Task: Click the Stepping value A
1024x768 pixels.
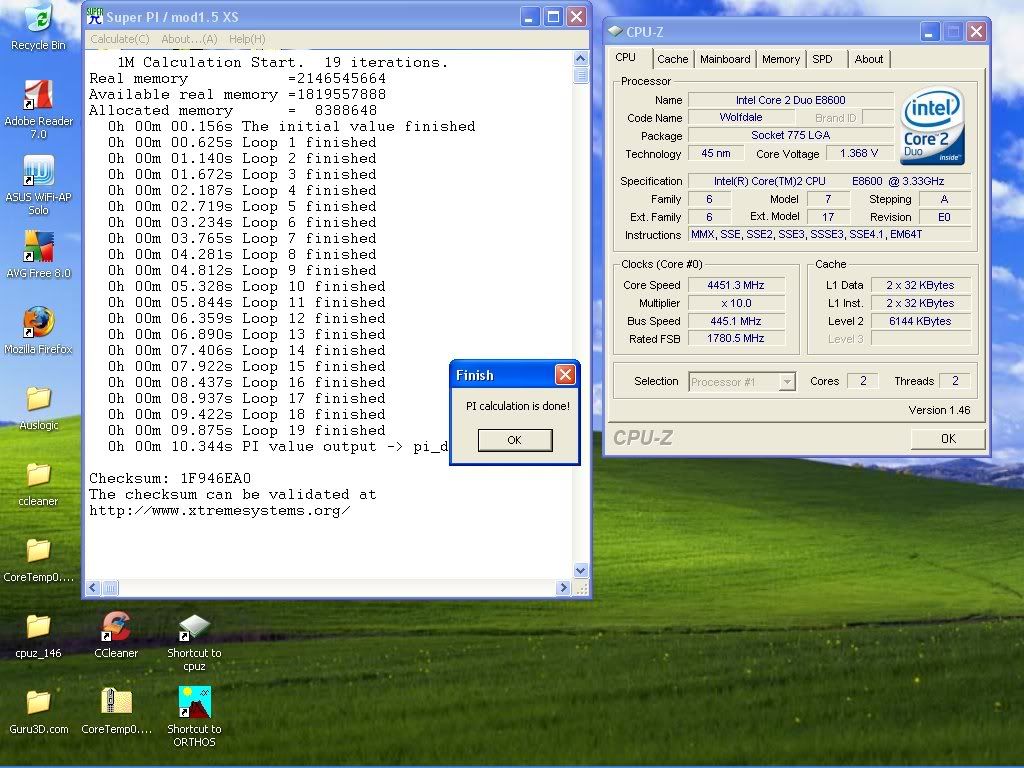Action: pos(944,199)
